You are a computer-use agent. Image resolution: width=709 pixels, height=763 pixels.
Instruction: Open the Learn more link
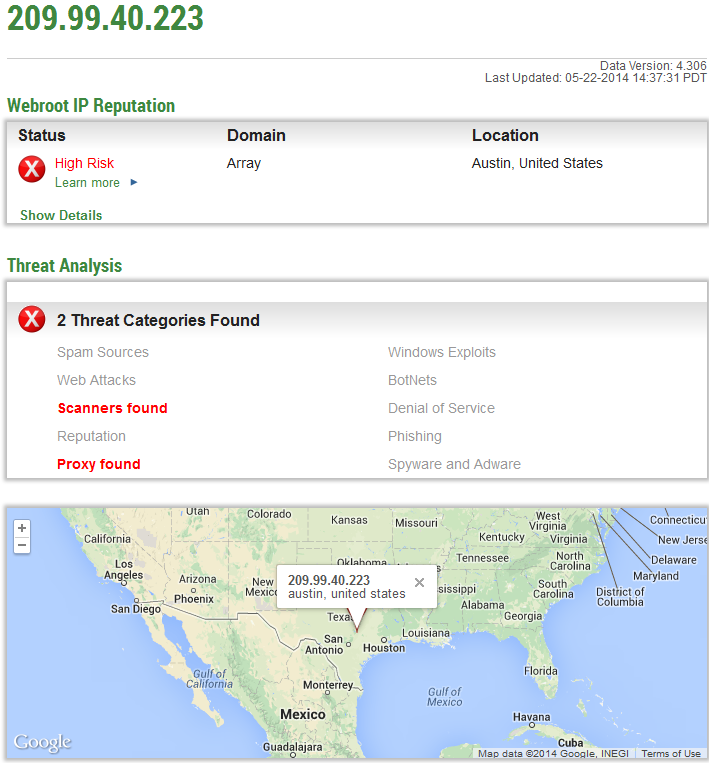click(x=87, y=182)
